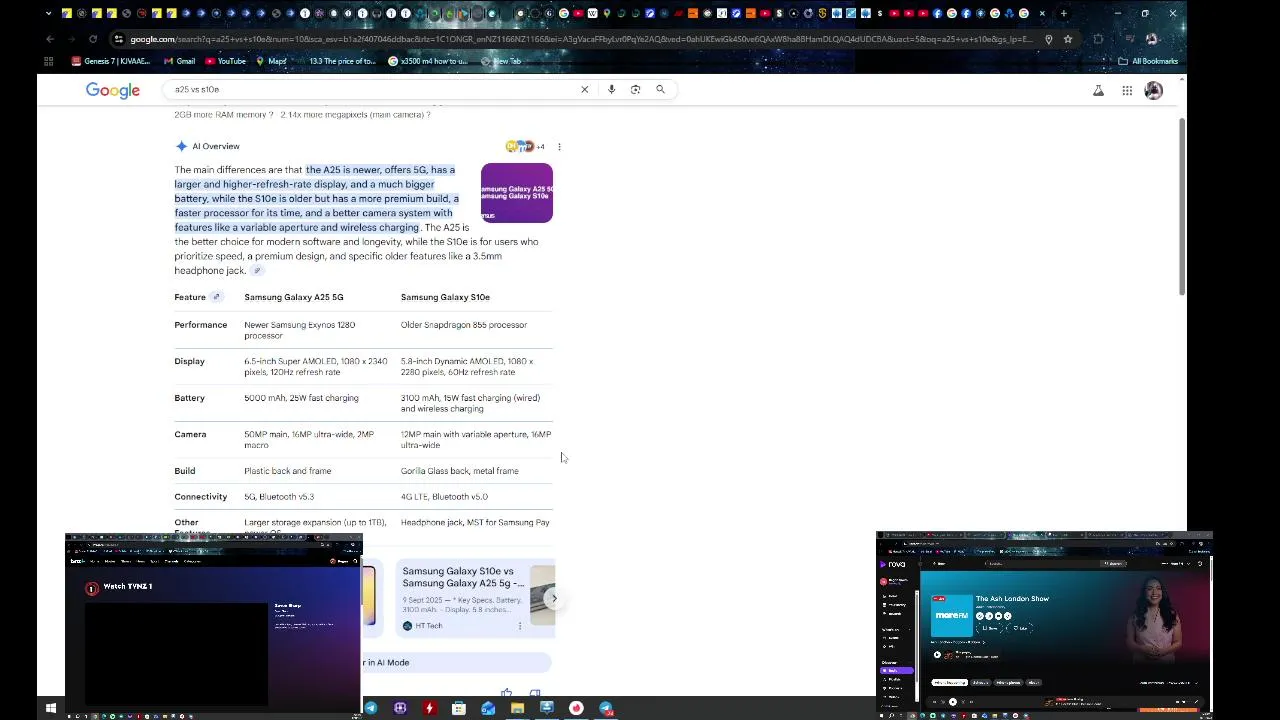Open a new browser tab with plus button
The width and height of the screenshot is (1280, 720).
click(x=1063, y=13)
